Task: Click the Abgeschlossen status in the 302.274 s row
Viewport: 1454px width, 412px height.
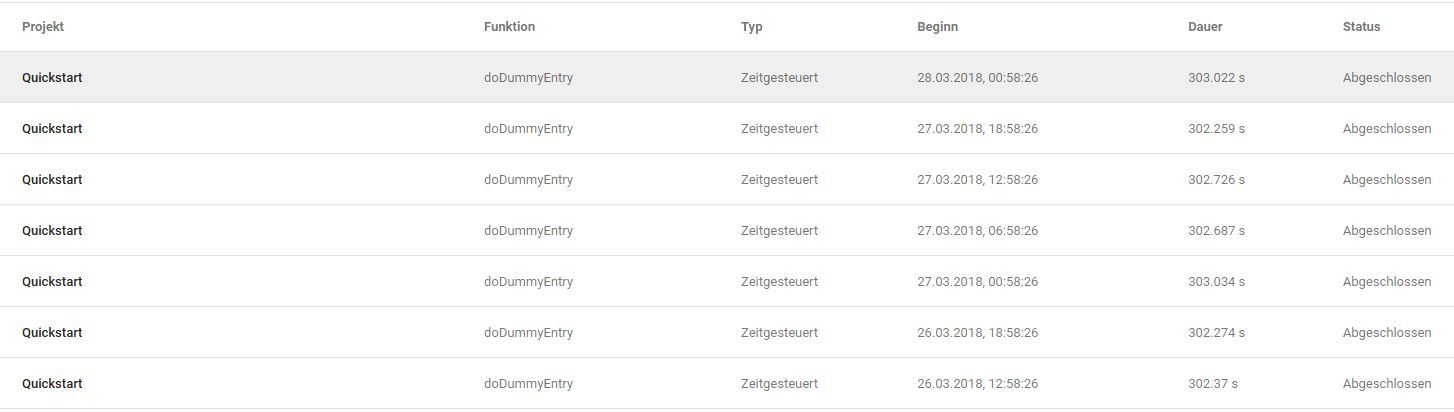Action: tap(1387, 333)
